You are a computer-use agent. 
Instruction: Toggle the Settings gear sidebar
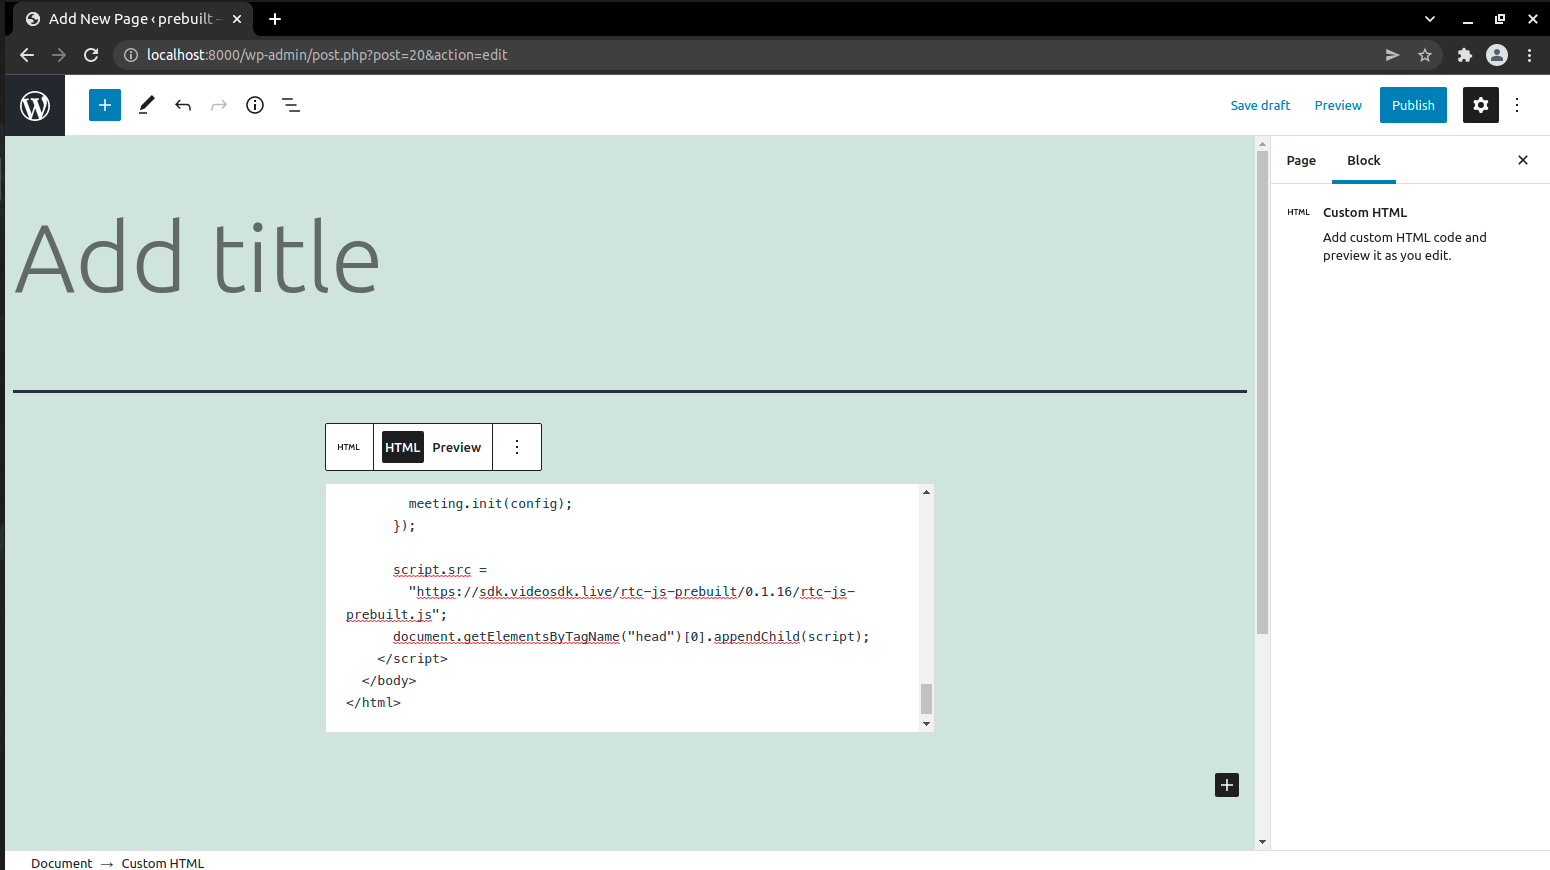tap(1481, 105)
